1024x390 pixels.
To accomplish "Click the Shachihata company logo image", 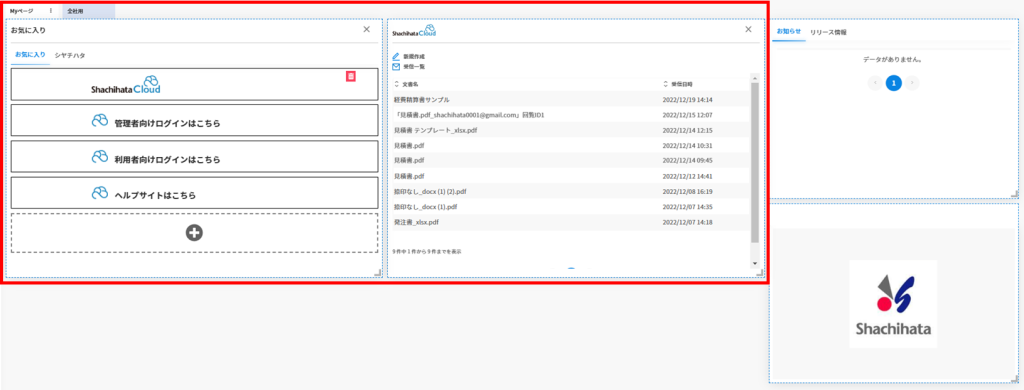I will click(893, 304).
